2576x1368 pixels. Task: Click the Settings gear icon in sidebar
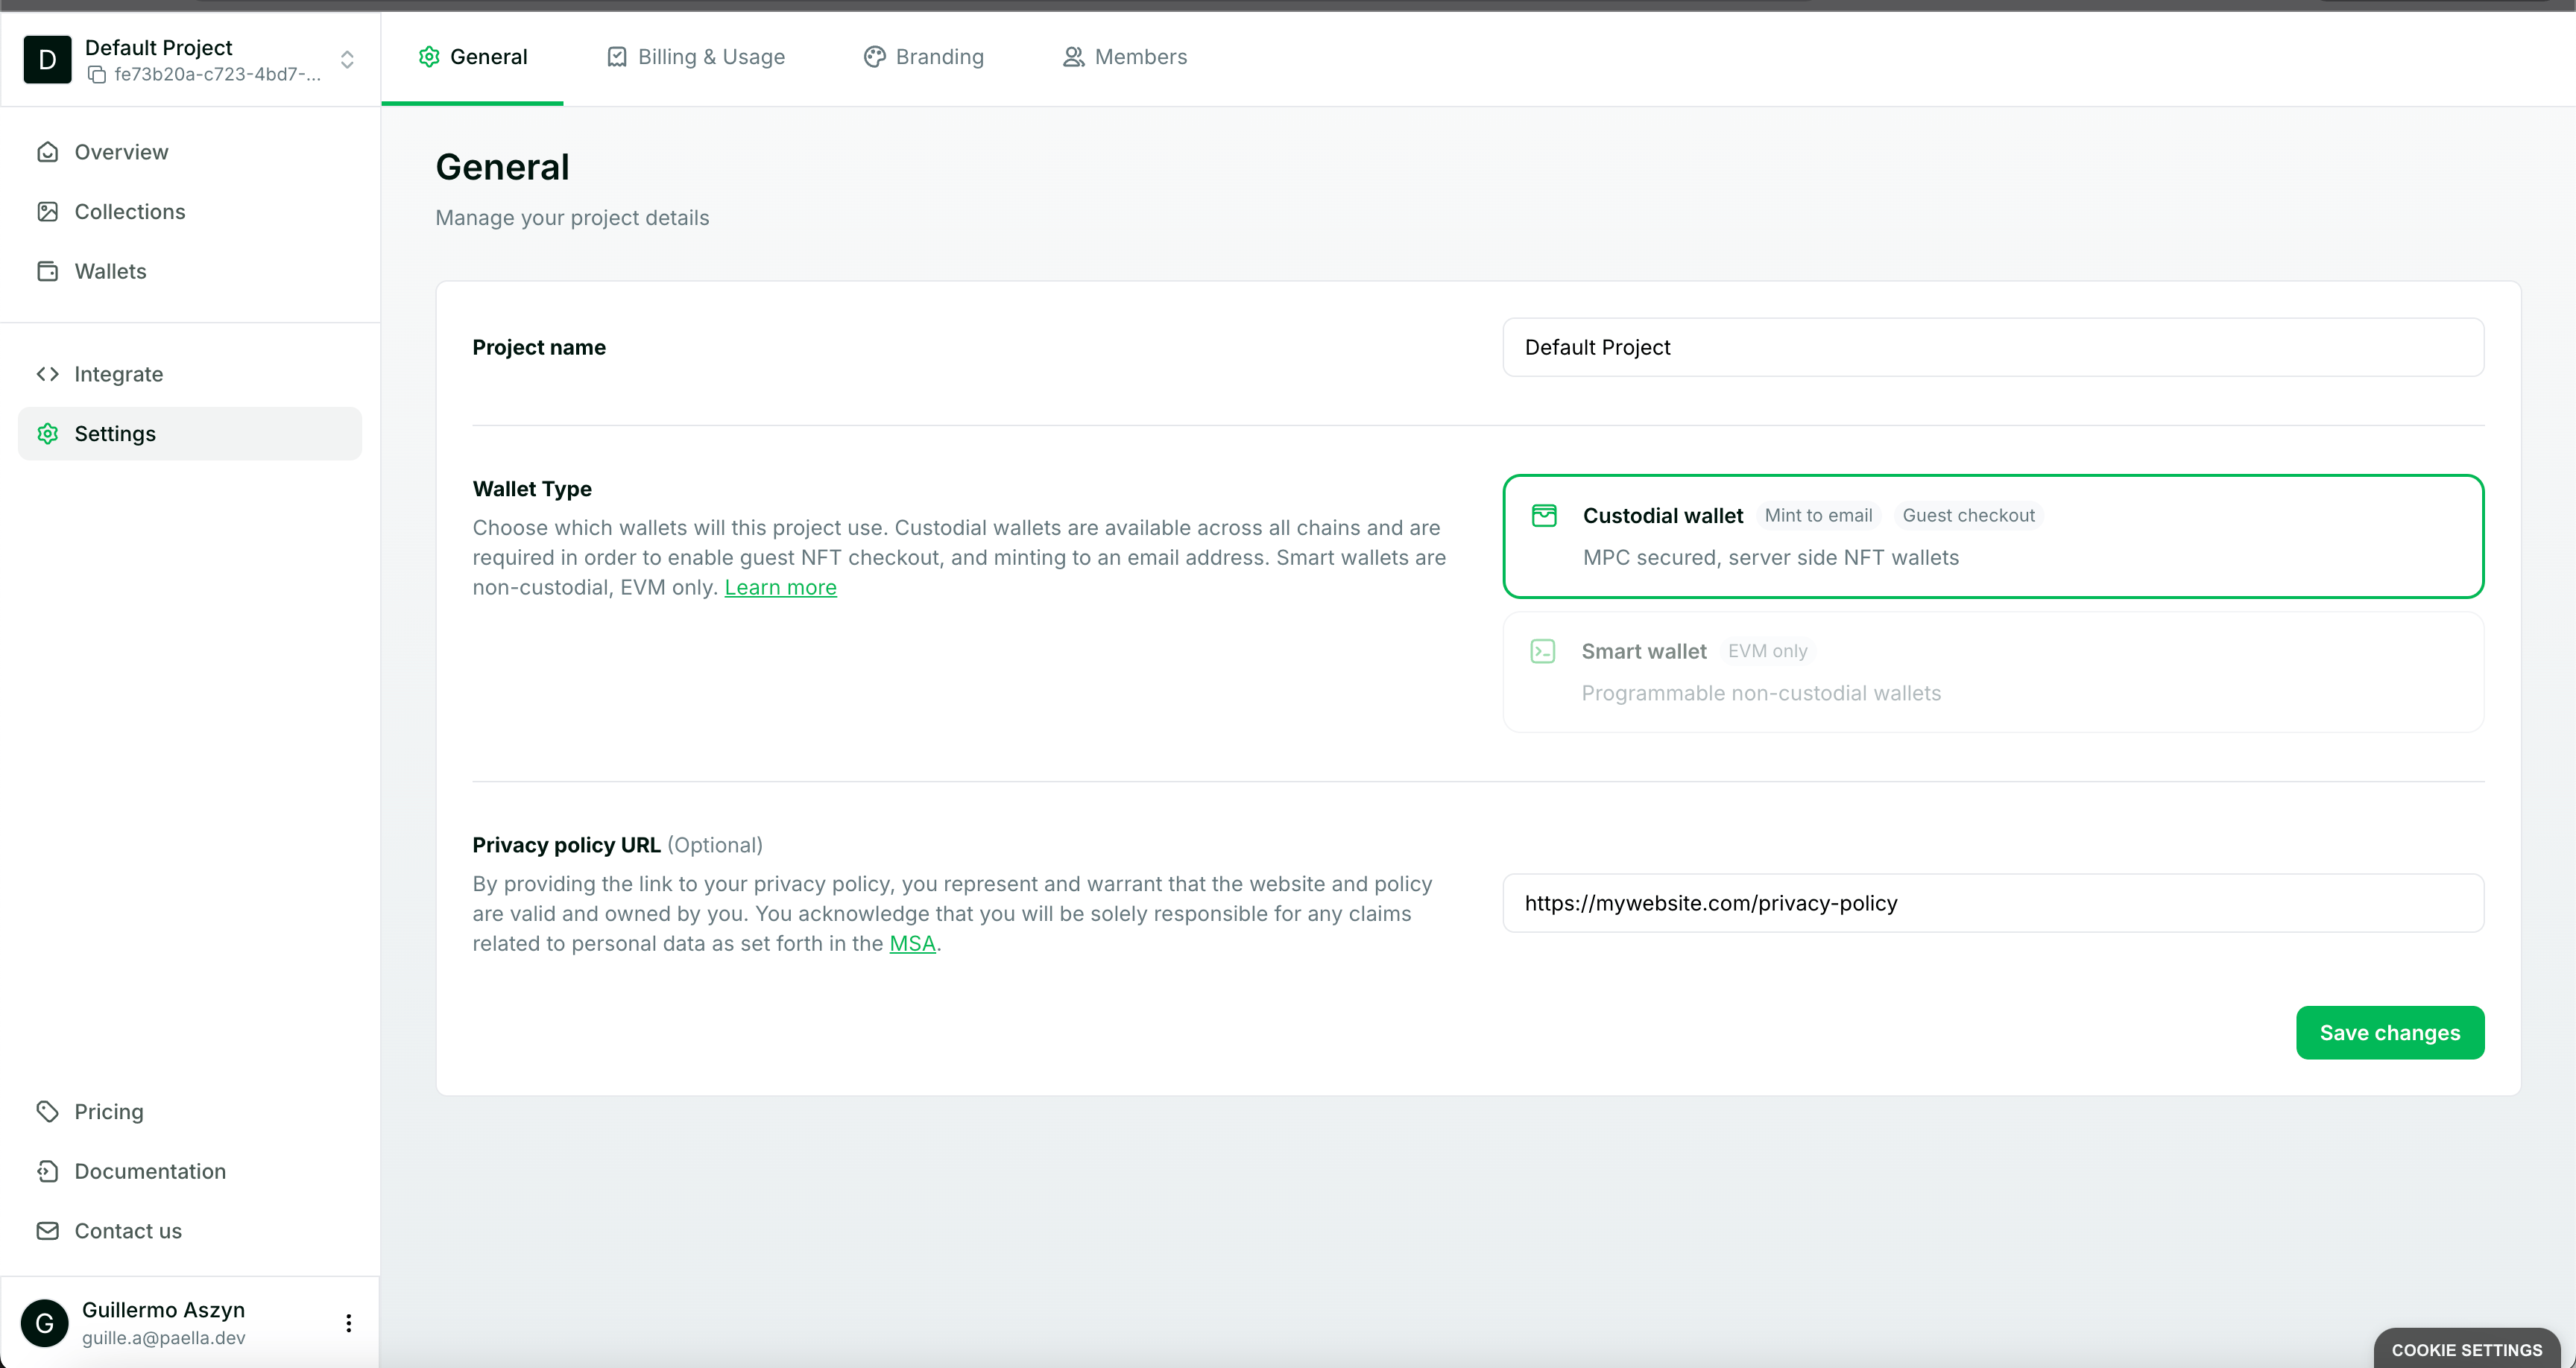pos(47,434)
